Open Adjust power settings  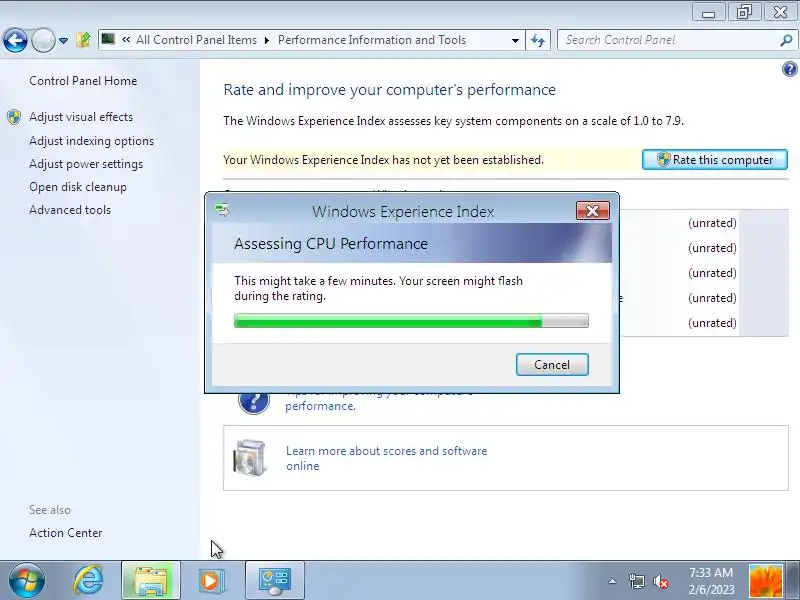pyautogui.click(x=86, y=164)
